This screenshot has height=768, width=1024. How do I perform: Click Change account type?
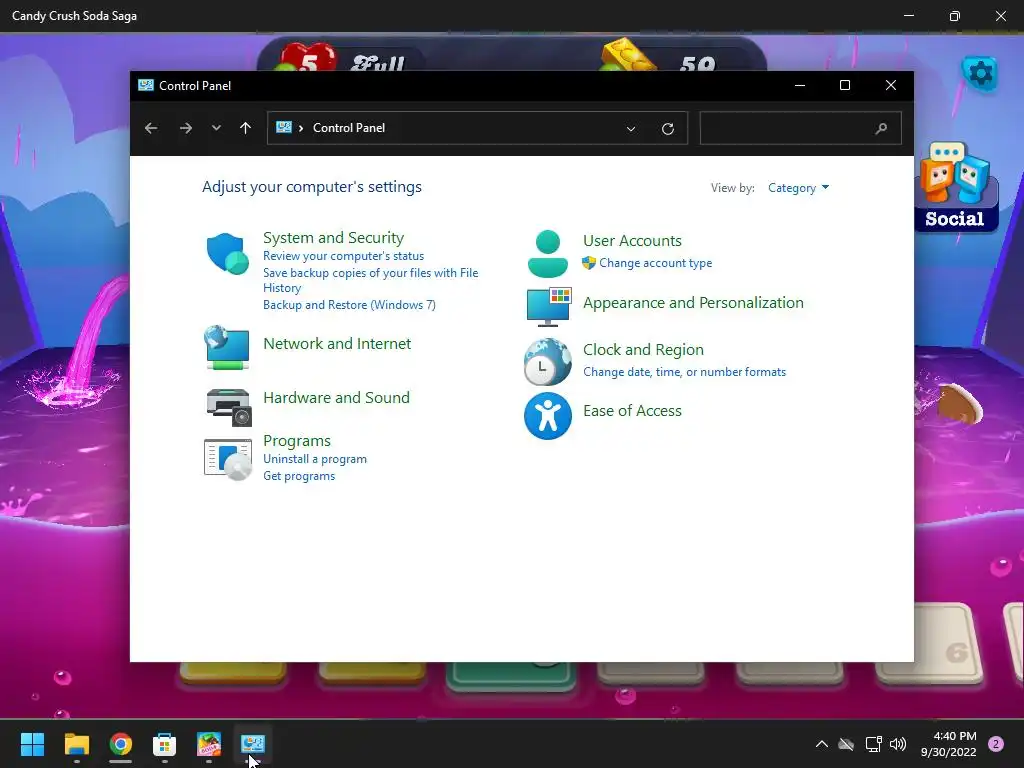pos(656,263)
